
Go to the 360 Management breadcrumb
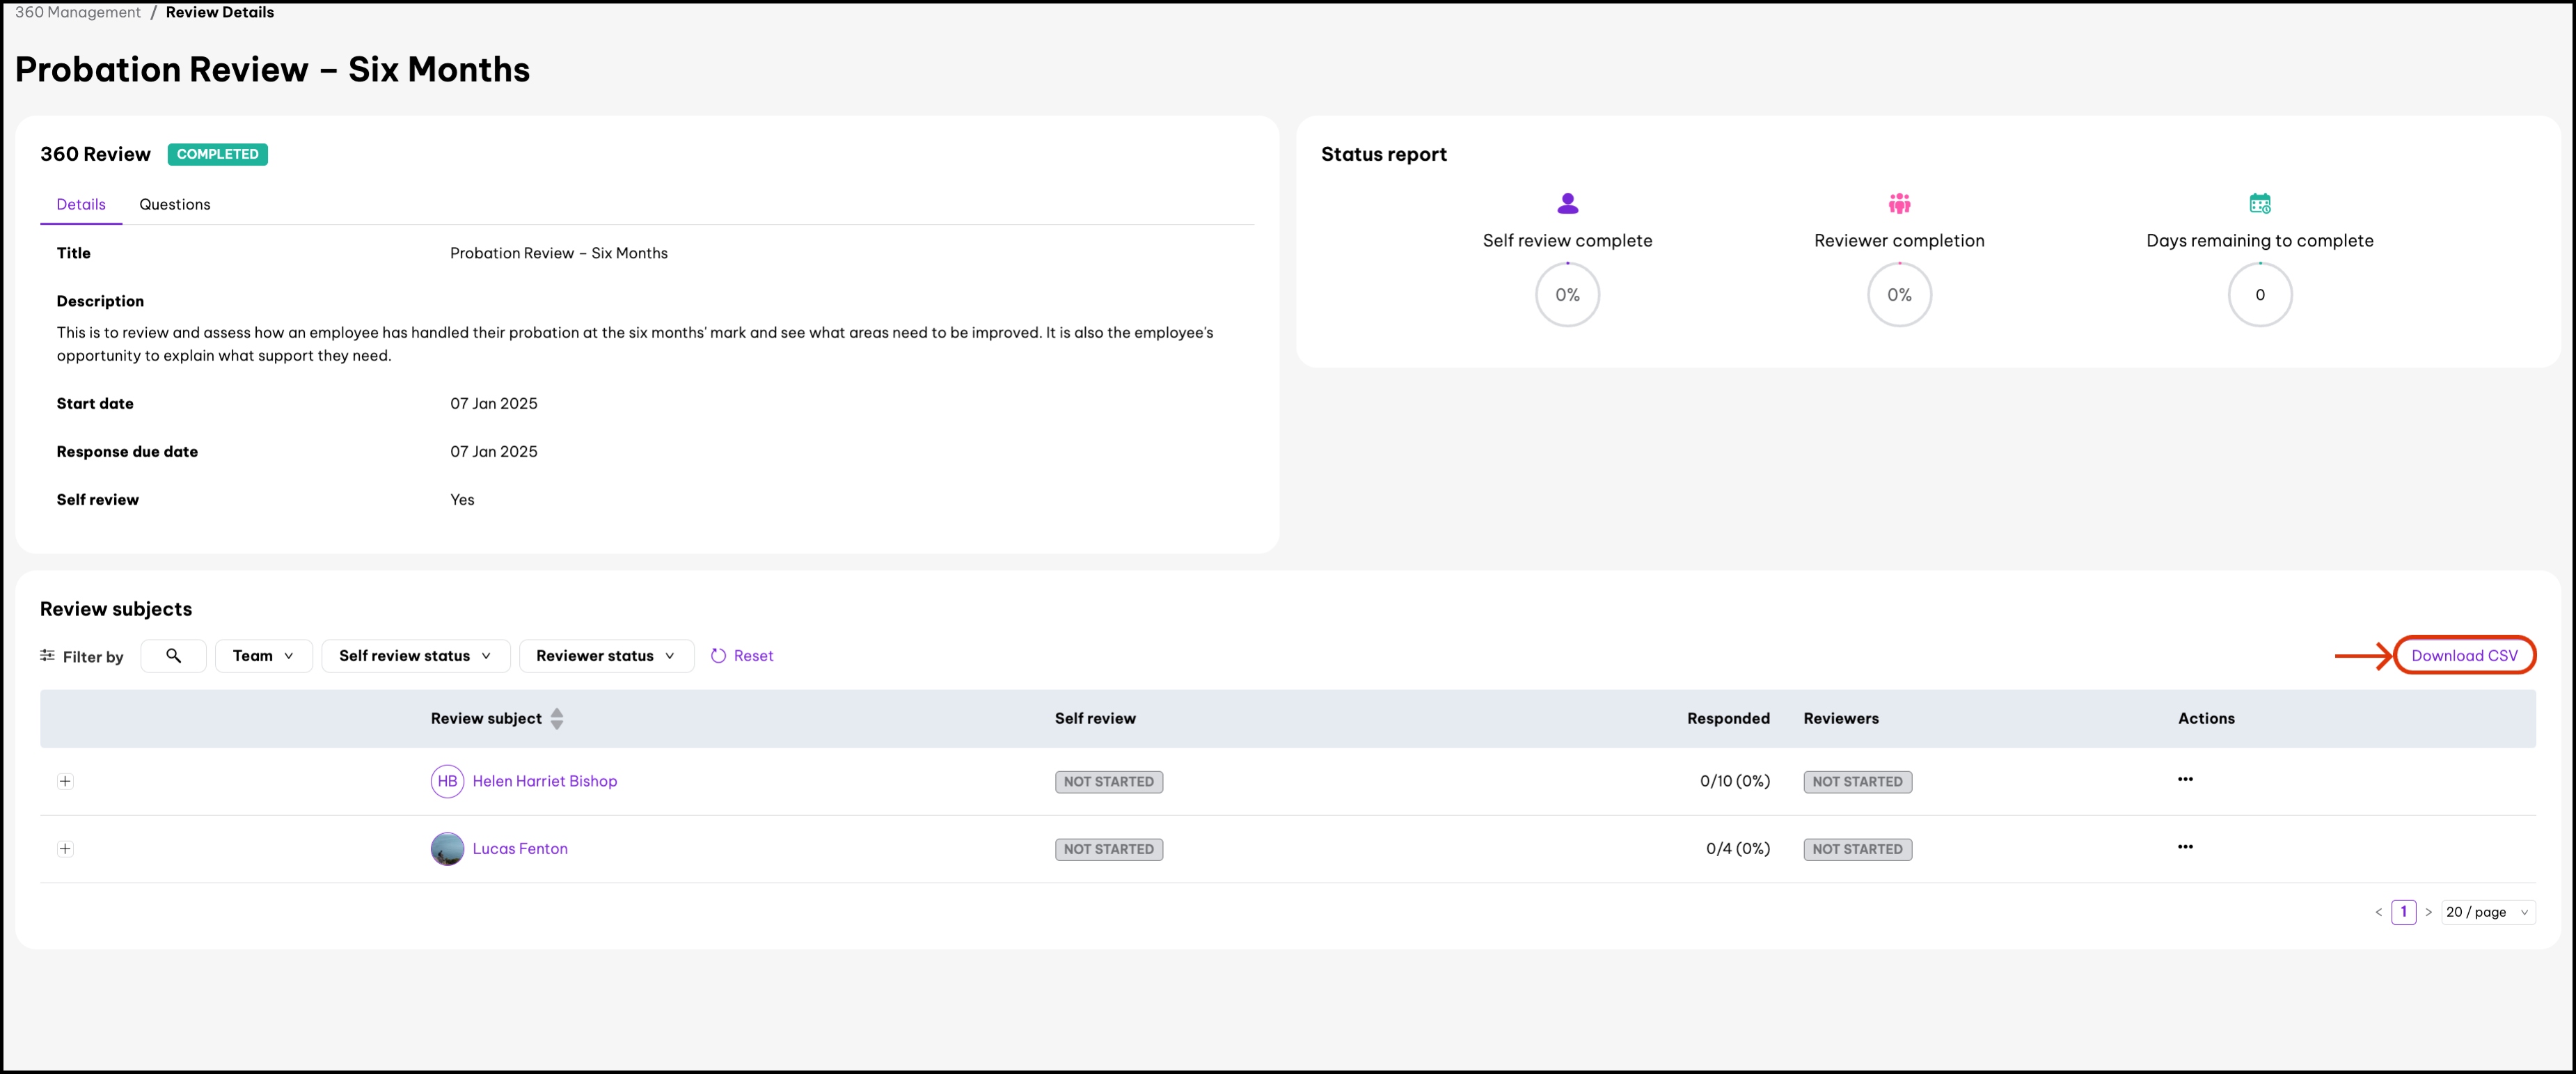click(x=78, y=12)
